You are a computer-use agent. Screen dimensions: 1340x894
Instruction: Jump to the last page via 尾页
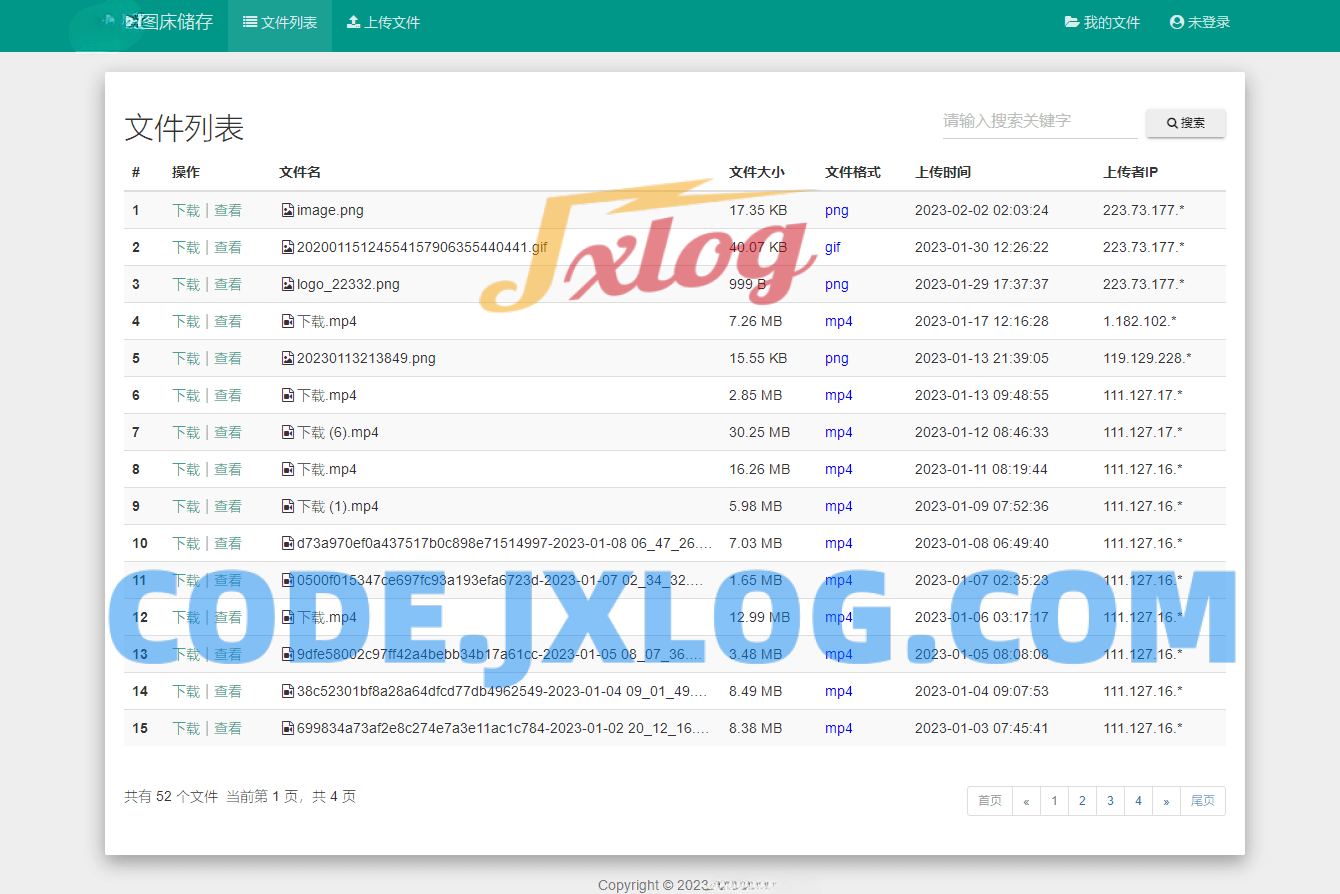[1202, 800]
